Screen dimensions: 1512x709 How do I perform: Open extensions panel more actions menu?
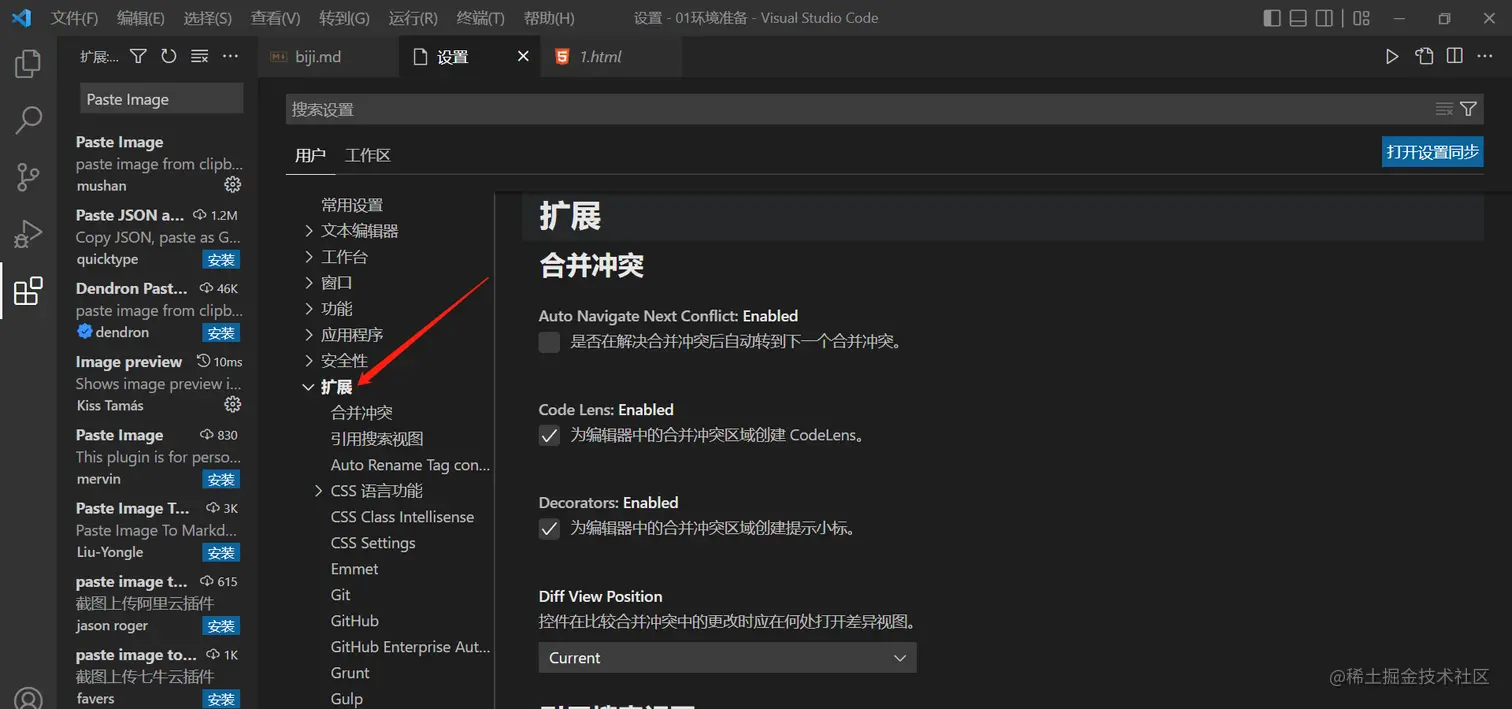(x=230, y=56)
